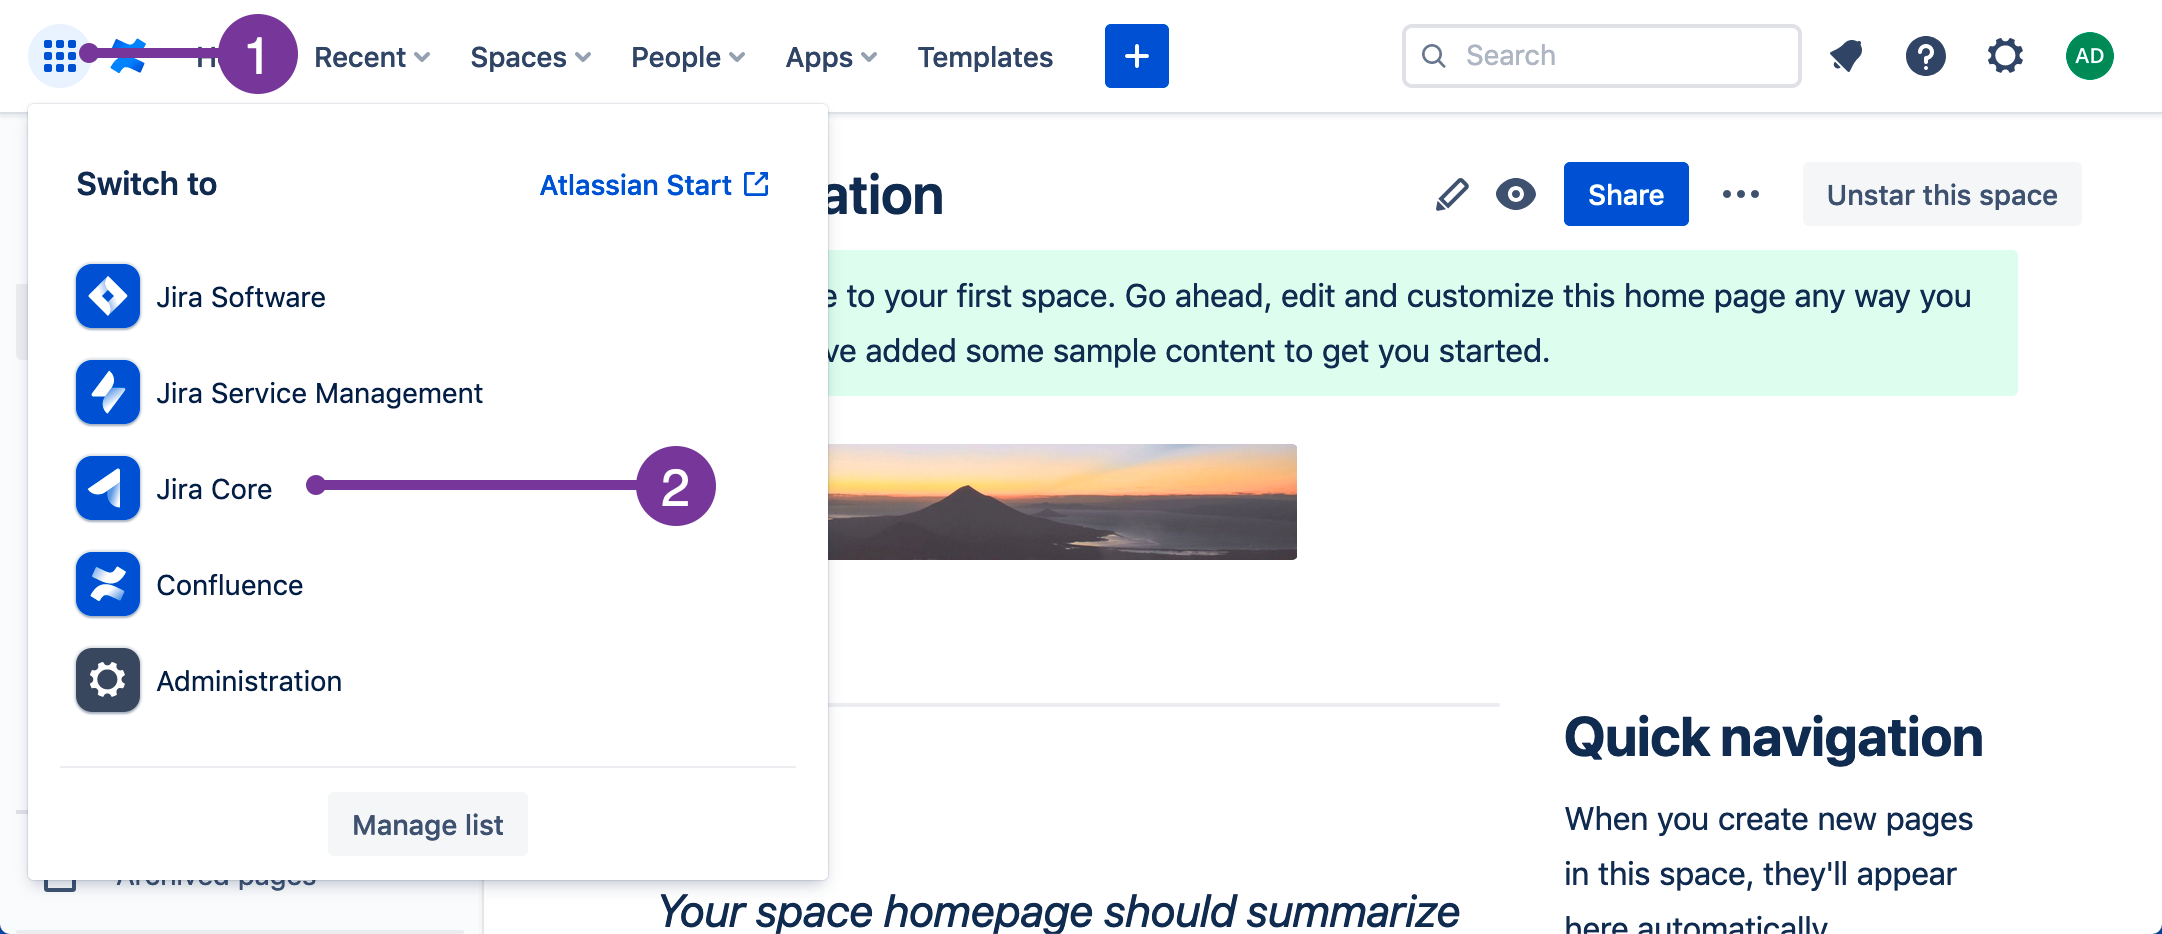Click the Atlassian Start link

click(x=654, y=184)
